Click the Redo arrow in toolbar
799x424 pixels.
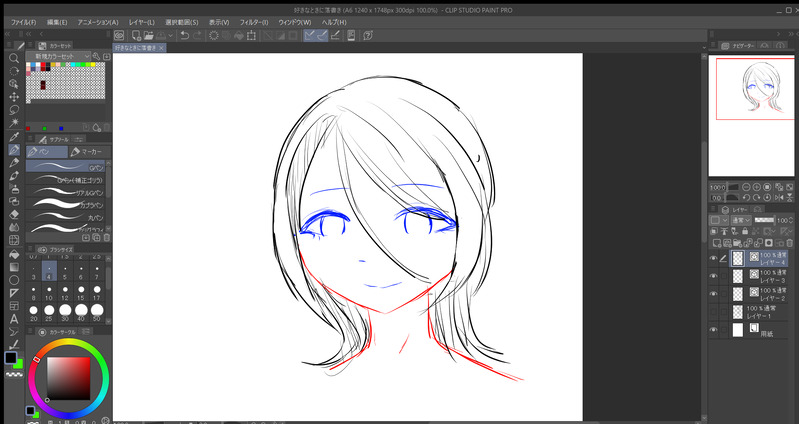(x=197, y=35)
